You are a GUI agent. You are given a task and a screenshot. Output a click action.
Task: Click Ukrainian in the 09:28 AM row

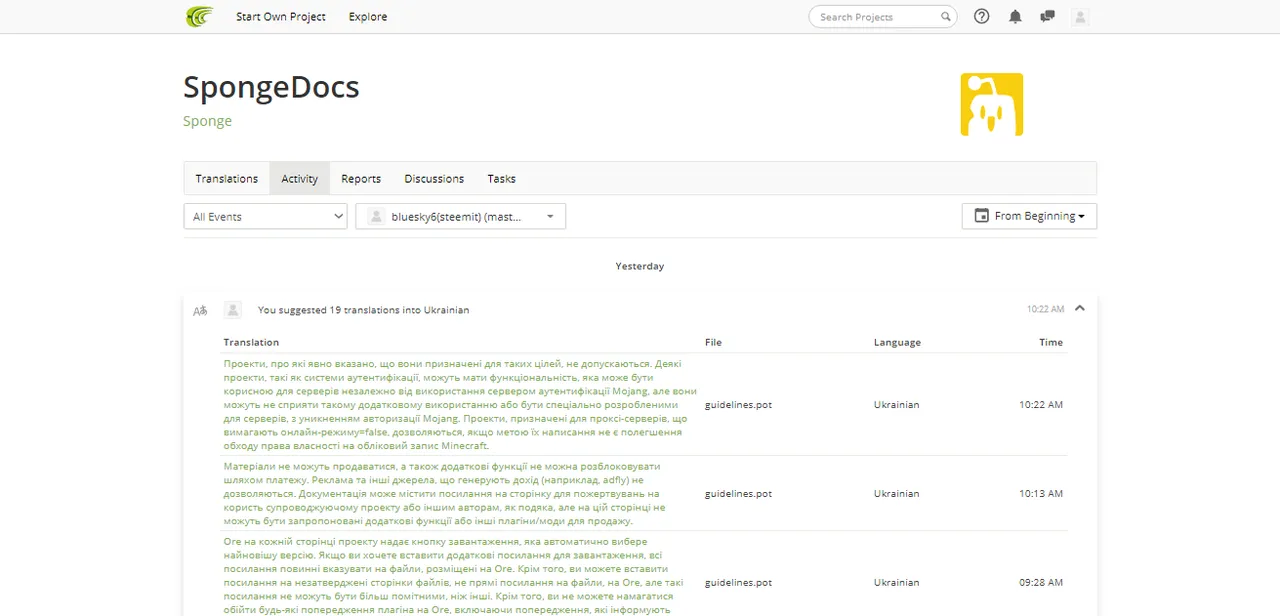tap(896, 582)
